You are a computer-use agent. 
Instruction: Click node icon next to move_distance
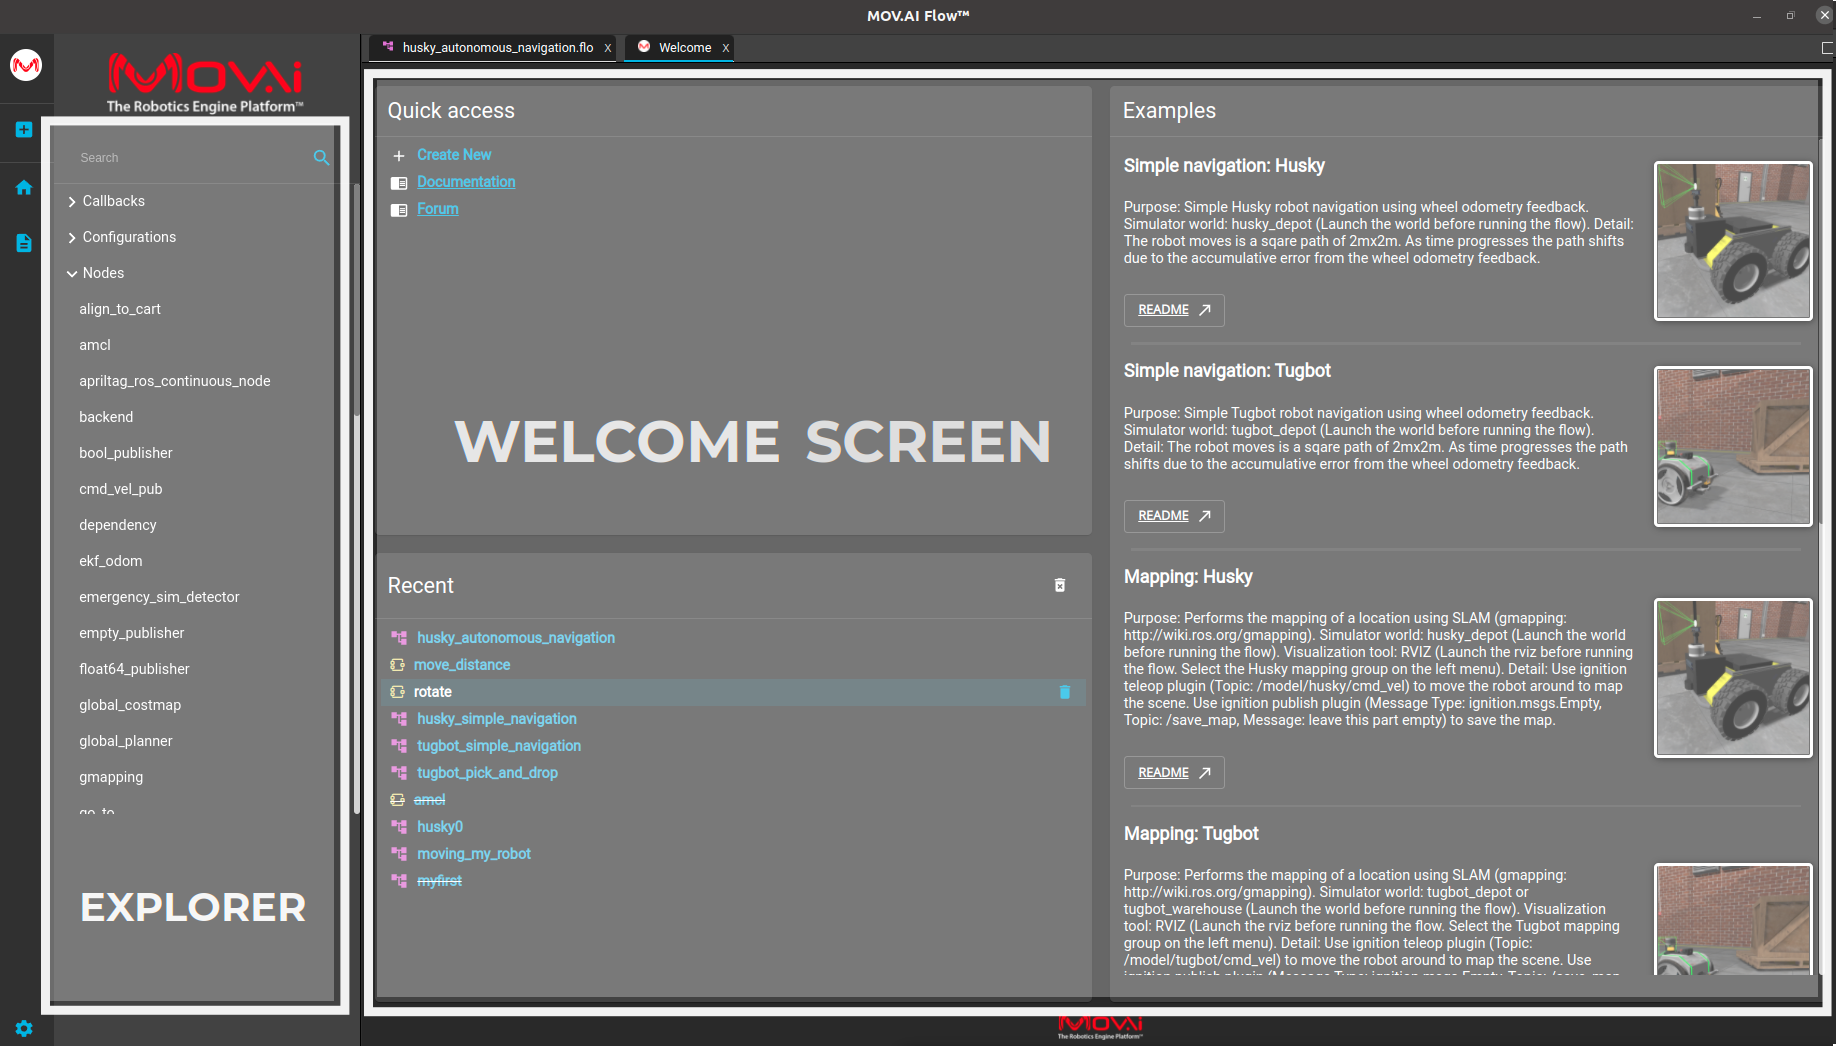[397, 665]
